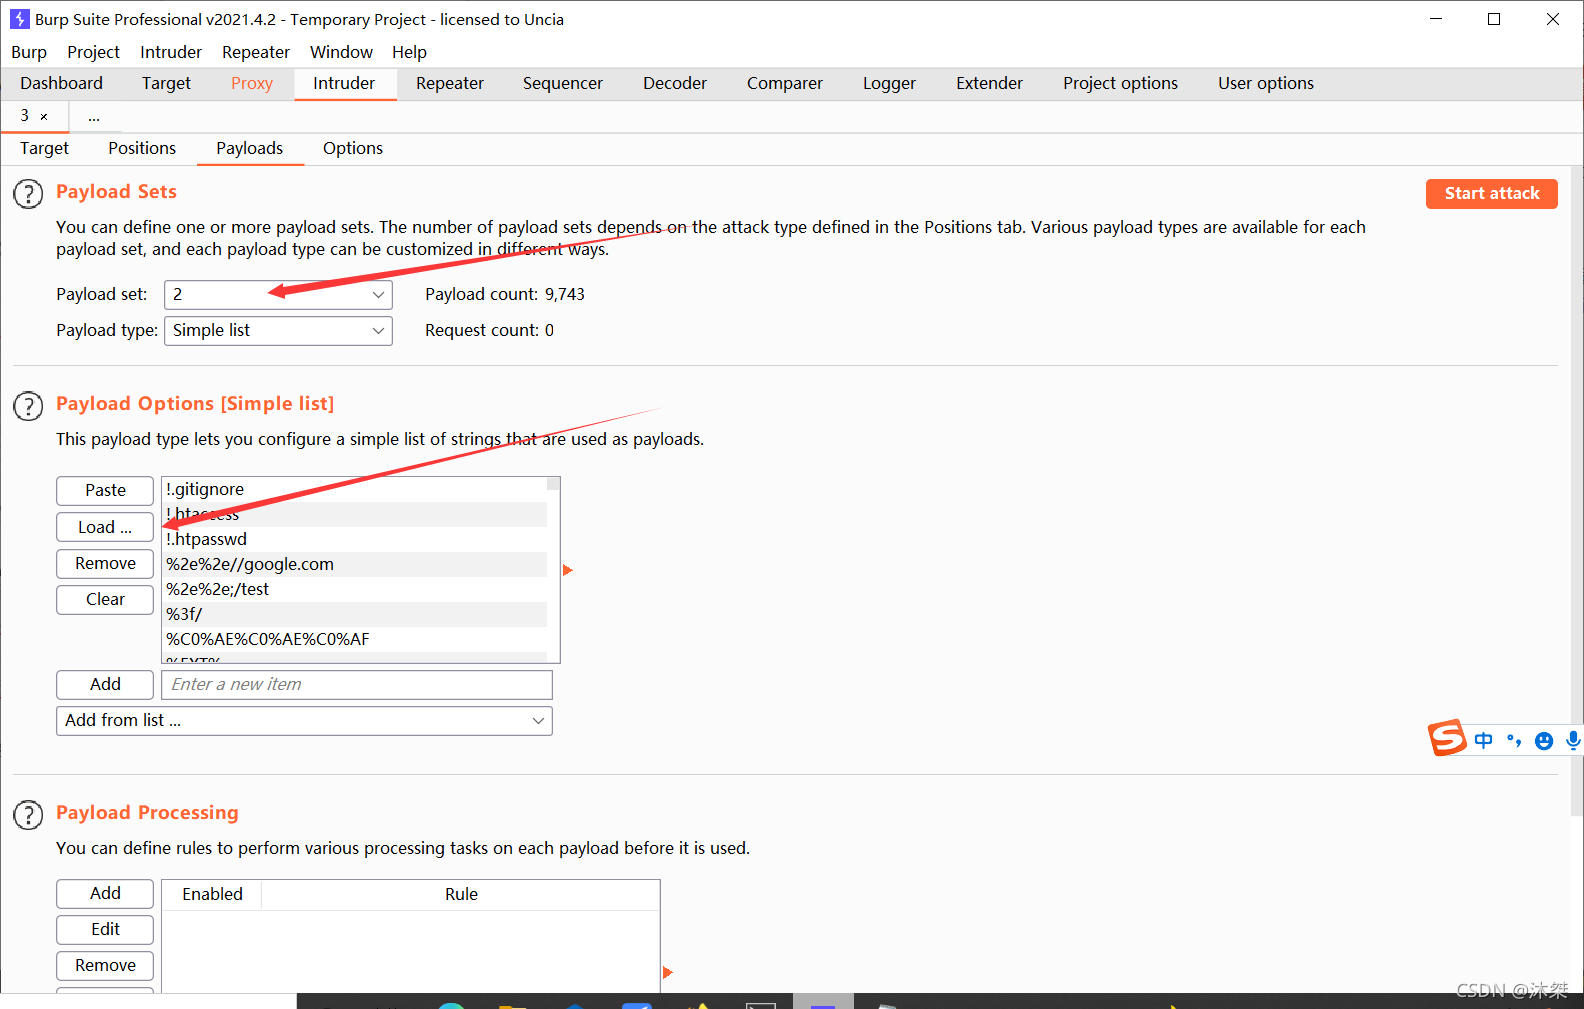Open help for Payload Processing section

28,815
